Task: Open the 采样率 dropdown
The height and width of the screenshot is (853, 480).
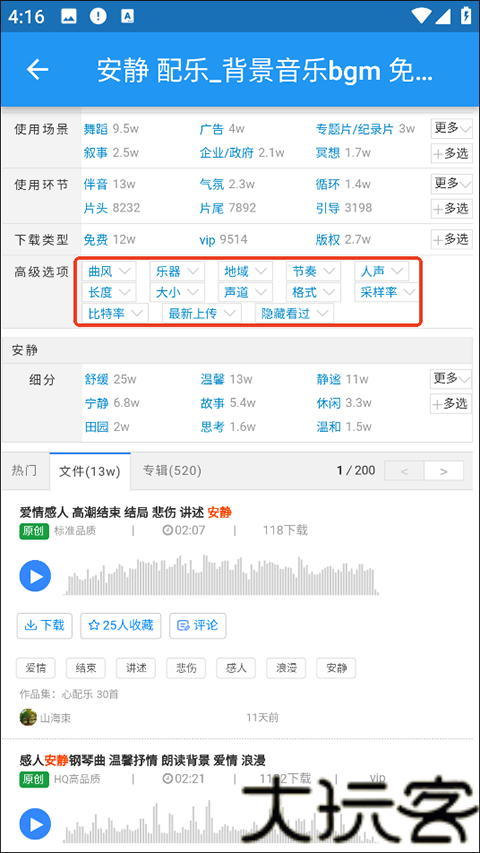Action: click(386, 292)
